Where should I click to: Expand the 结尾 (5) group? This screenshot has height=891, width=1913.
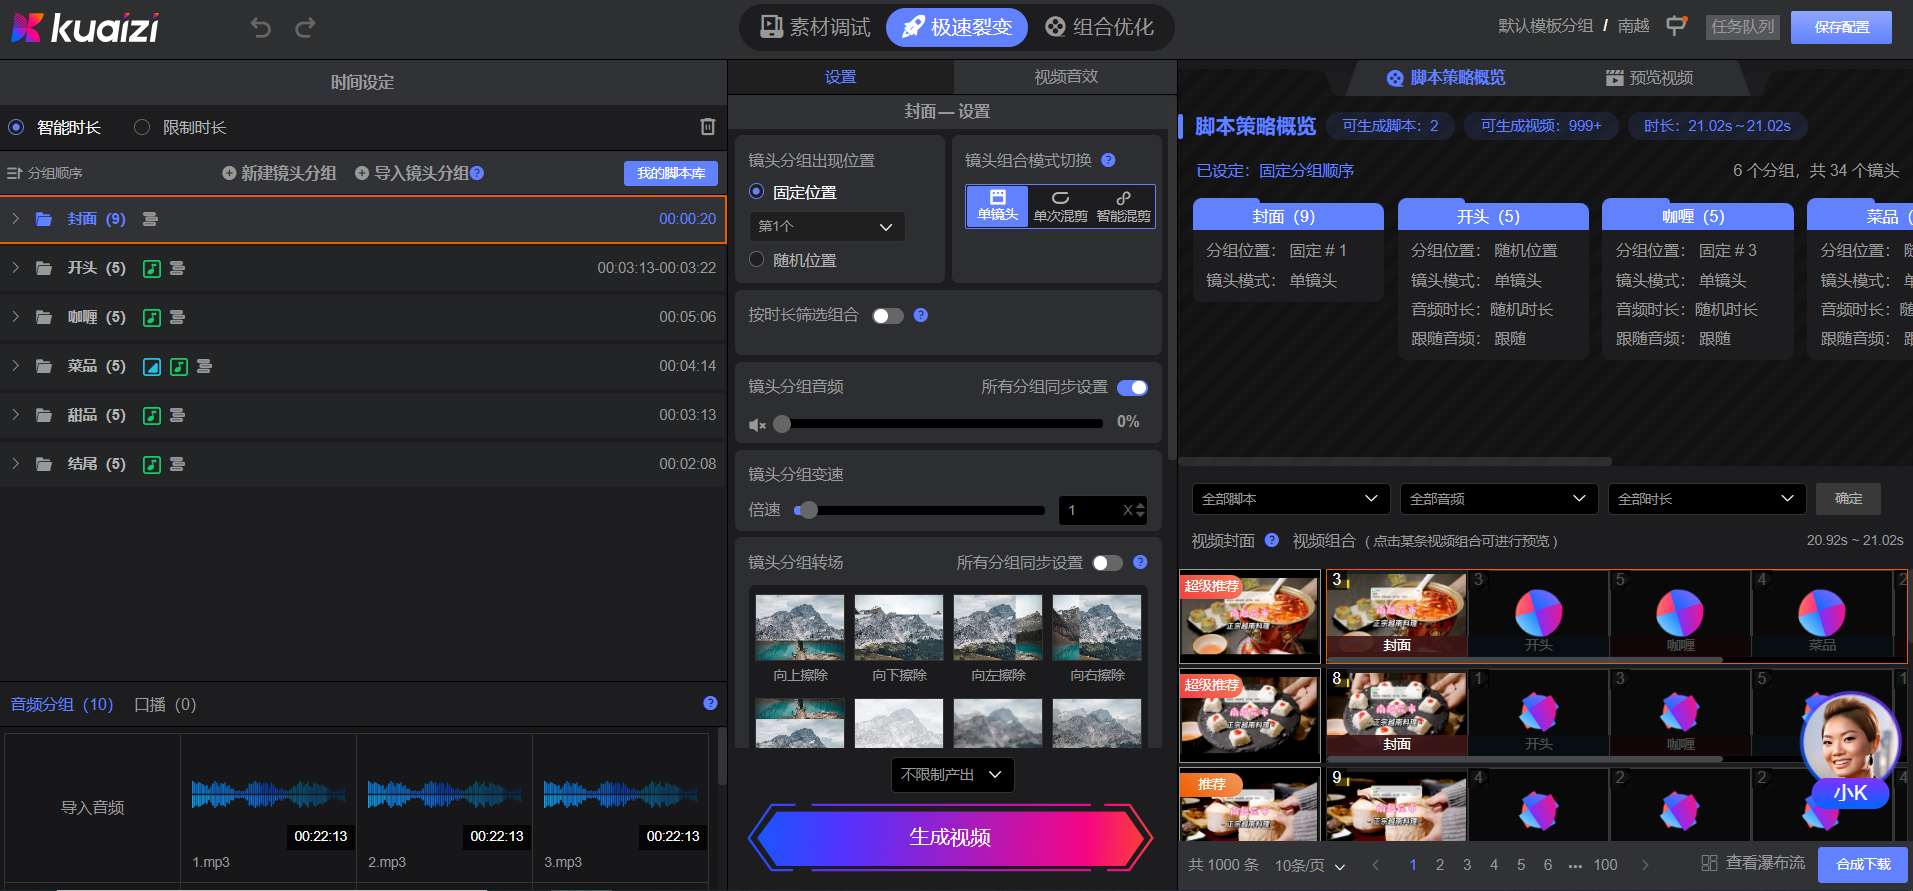(x=16, y=464)
